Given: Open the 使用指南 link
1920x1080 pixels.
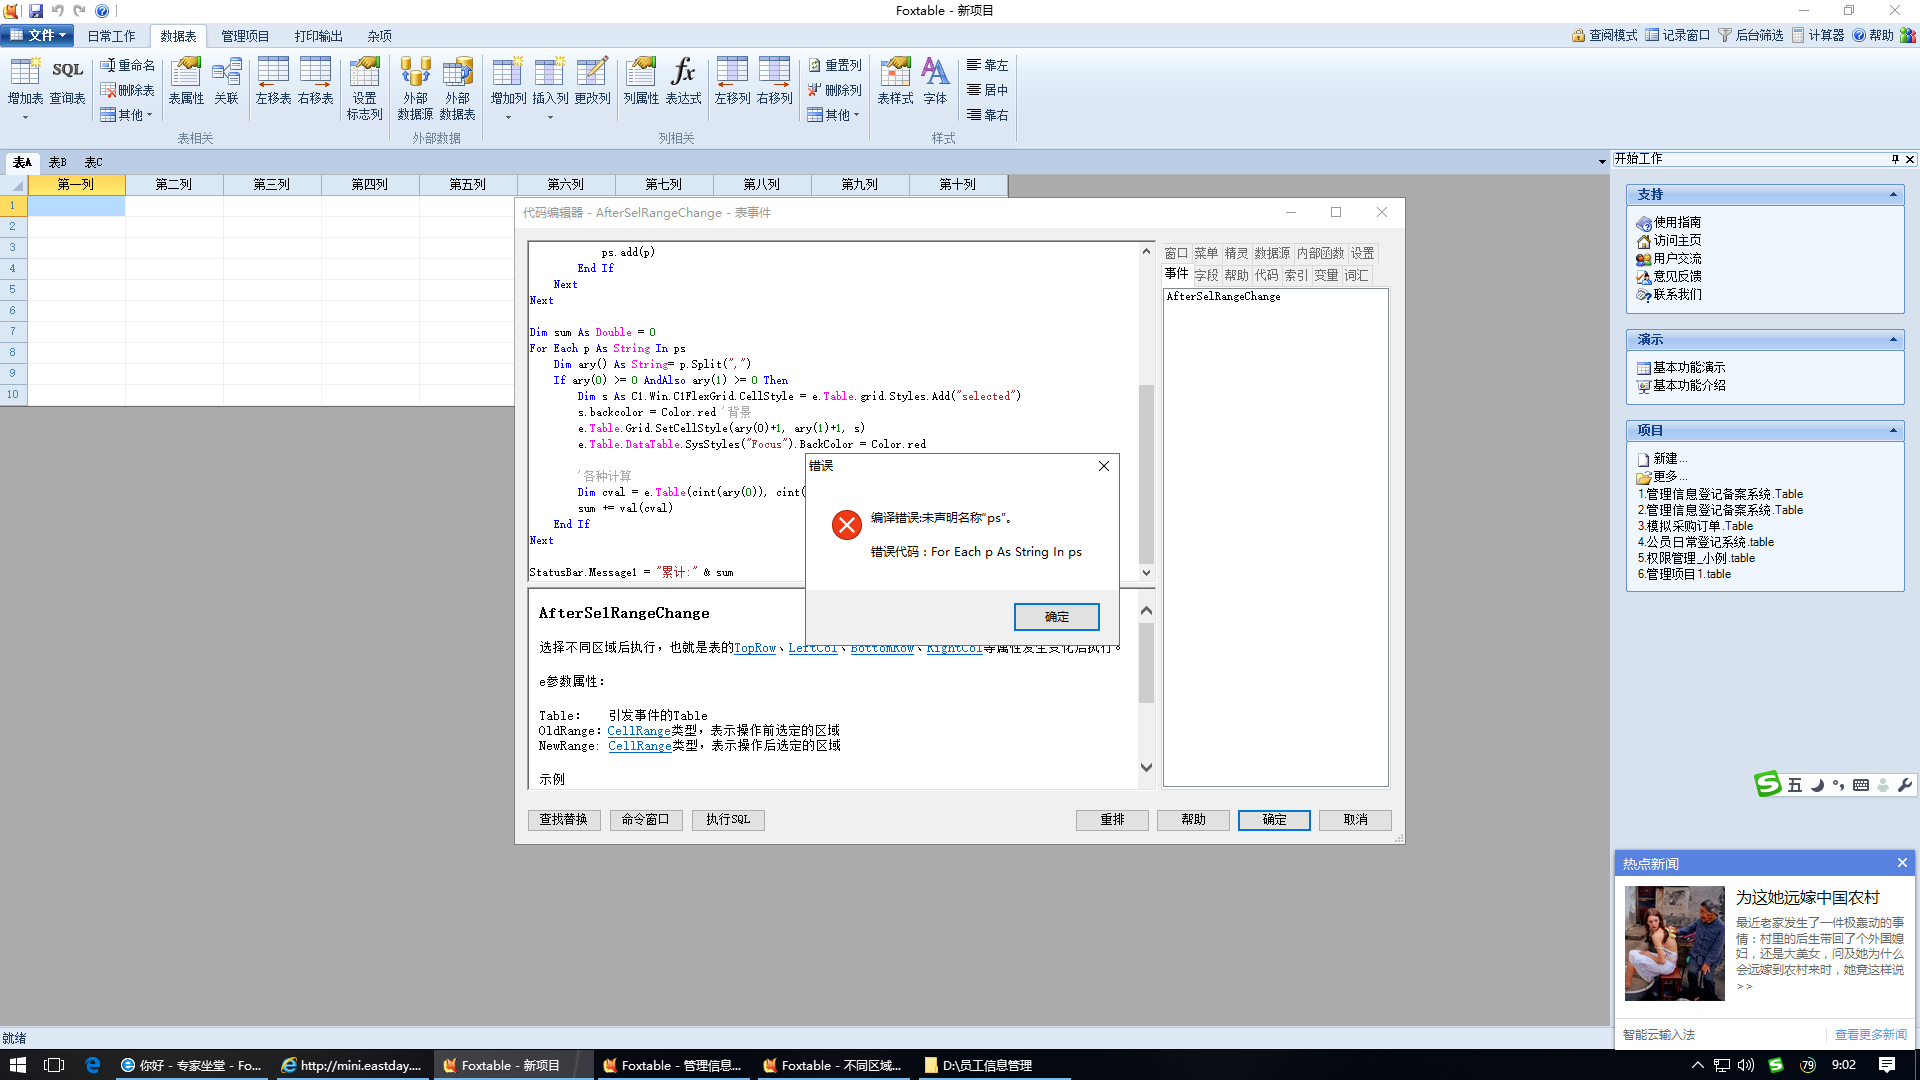Looking at the screenshot, I should (1677, 223).
